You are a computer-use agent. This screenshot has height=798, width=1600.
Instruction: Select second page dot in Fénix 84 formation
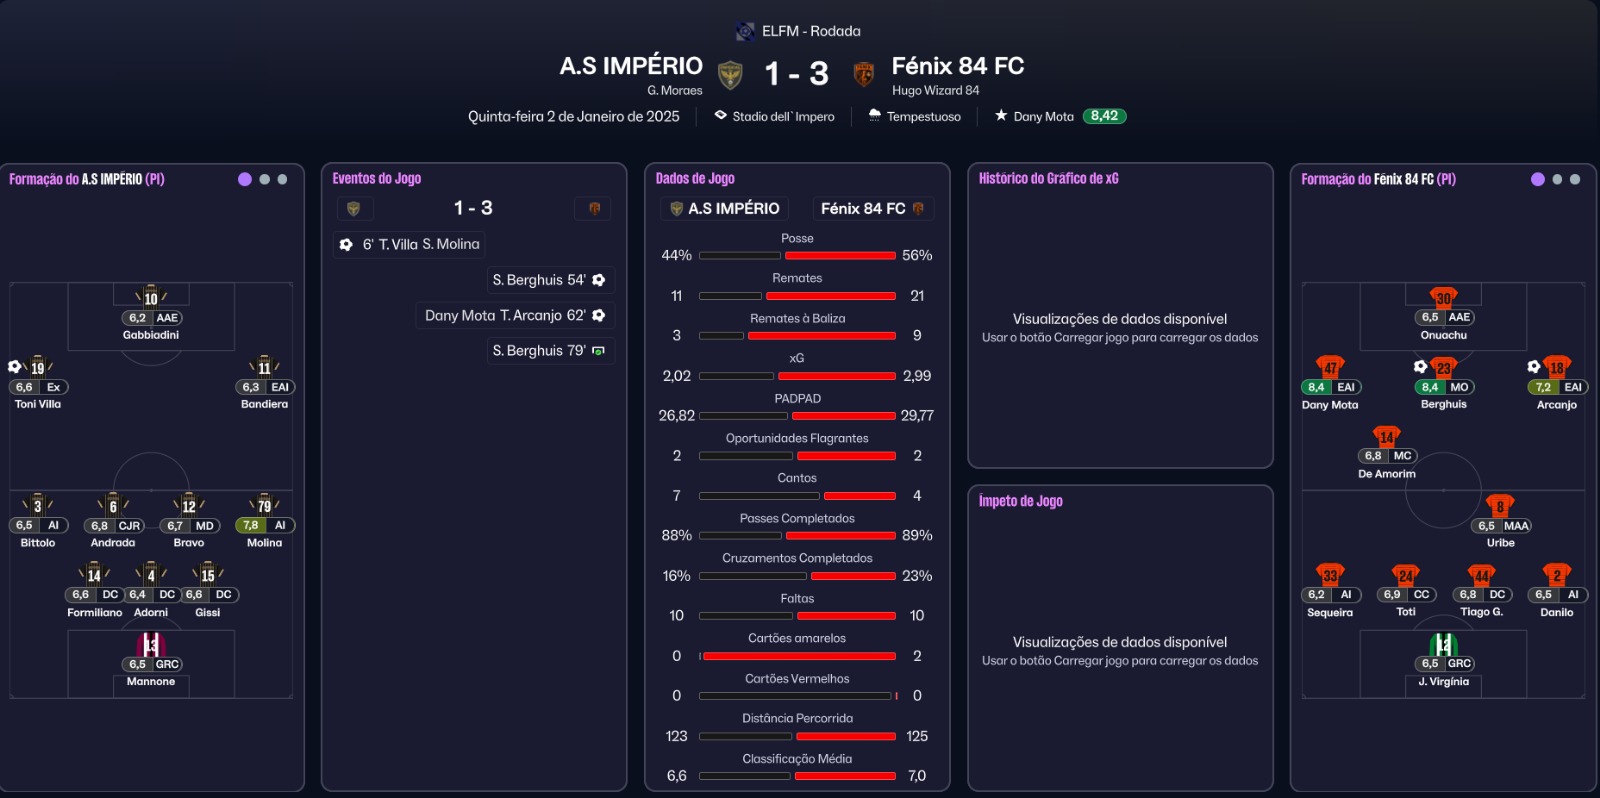1557,179
